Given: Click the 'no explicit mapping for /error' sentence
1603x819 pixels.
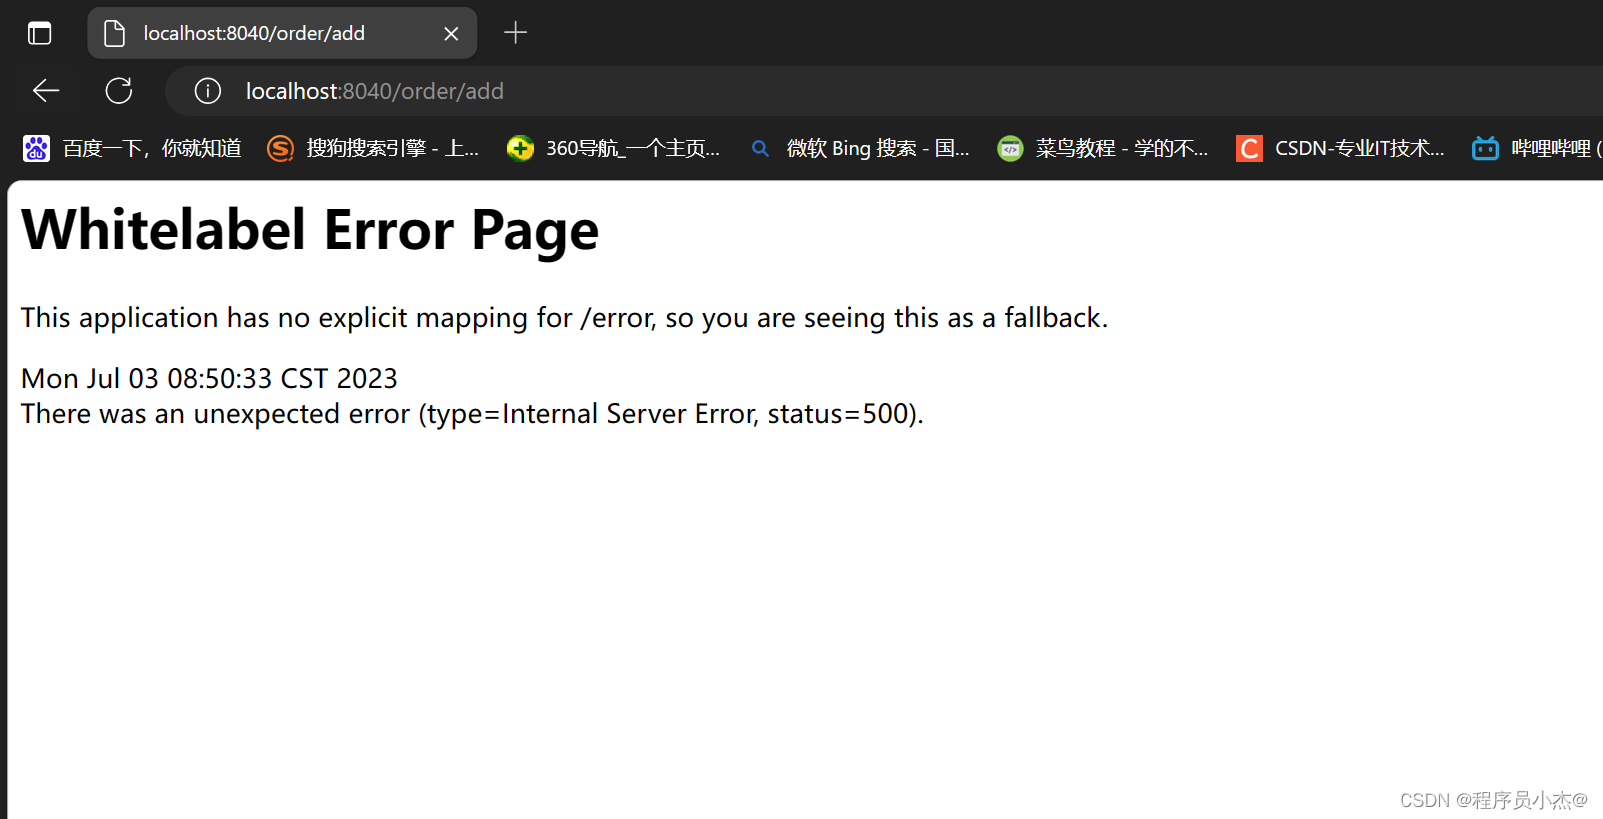Looking at the screenshot, I should tap(564, 318).
